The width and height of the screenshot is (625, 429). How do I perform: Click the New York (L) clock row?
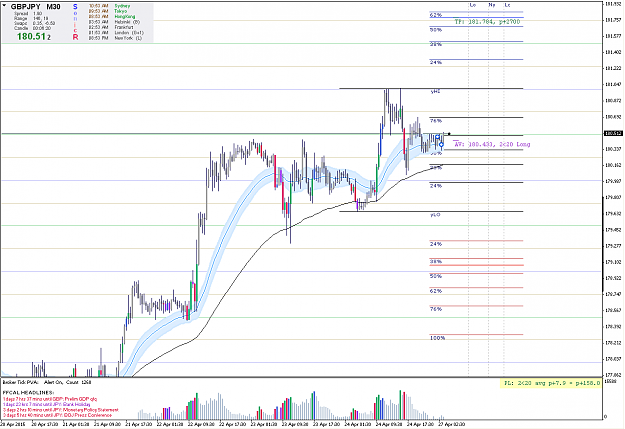[115, 38]
